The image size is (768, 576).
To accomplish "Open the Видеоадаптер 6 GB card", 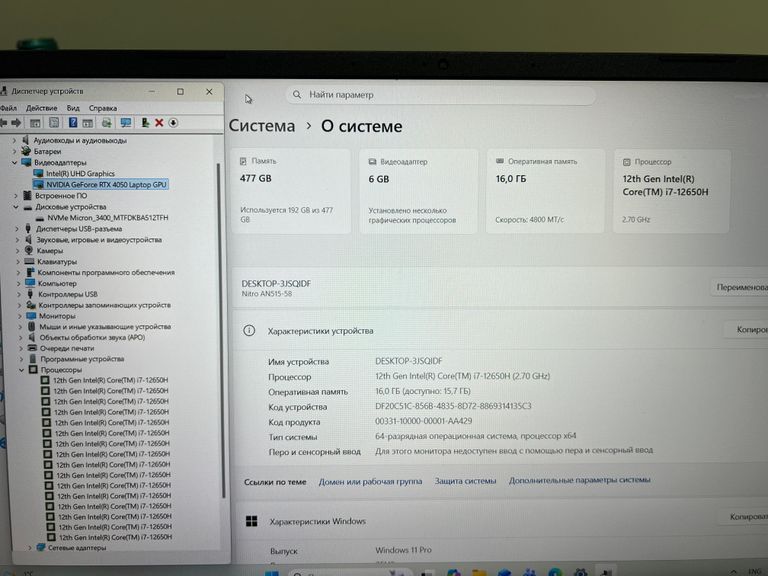I will (x=418, y=191).
